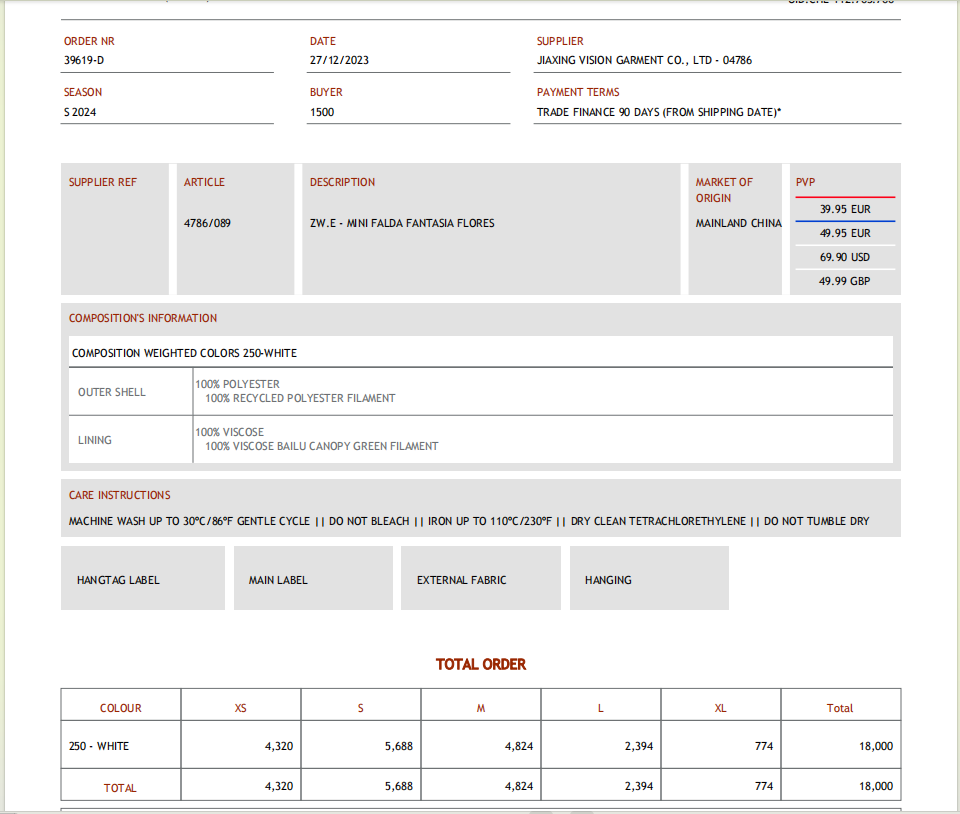Viewport: 960px width, 814px height.
Task: Select the XS column header in Total Order
Action: 241,708
